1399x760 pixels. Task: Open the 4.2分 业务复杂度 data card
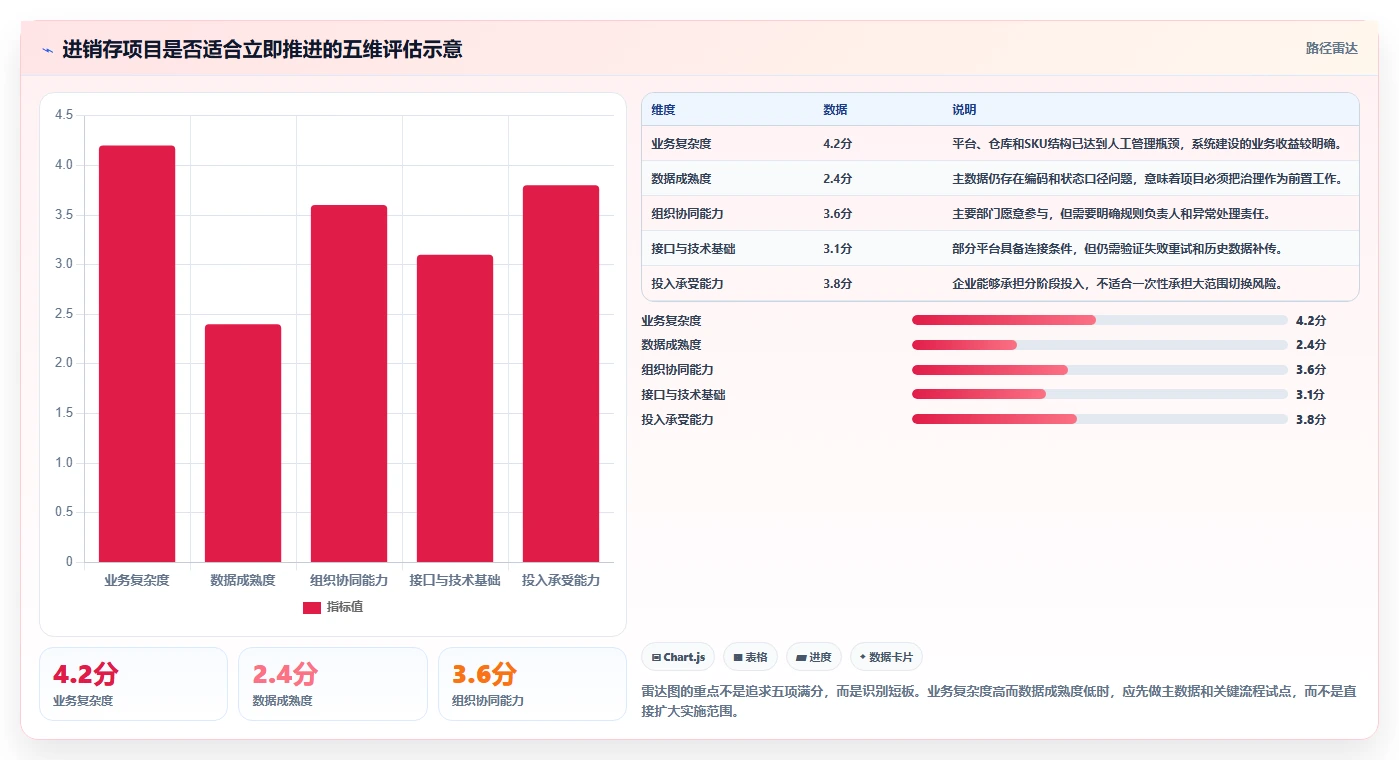click(x=133, y=684)
